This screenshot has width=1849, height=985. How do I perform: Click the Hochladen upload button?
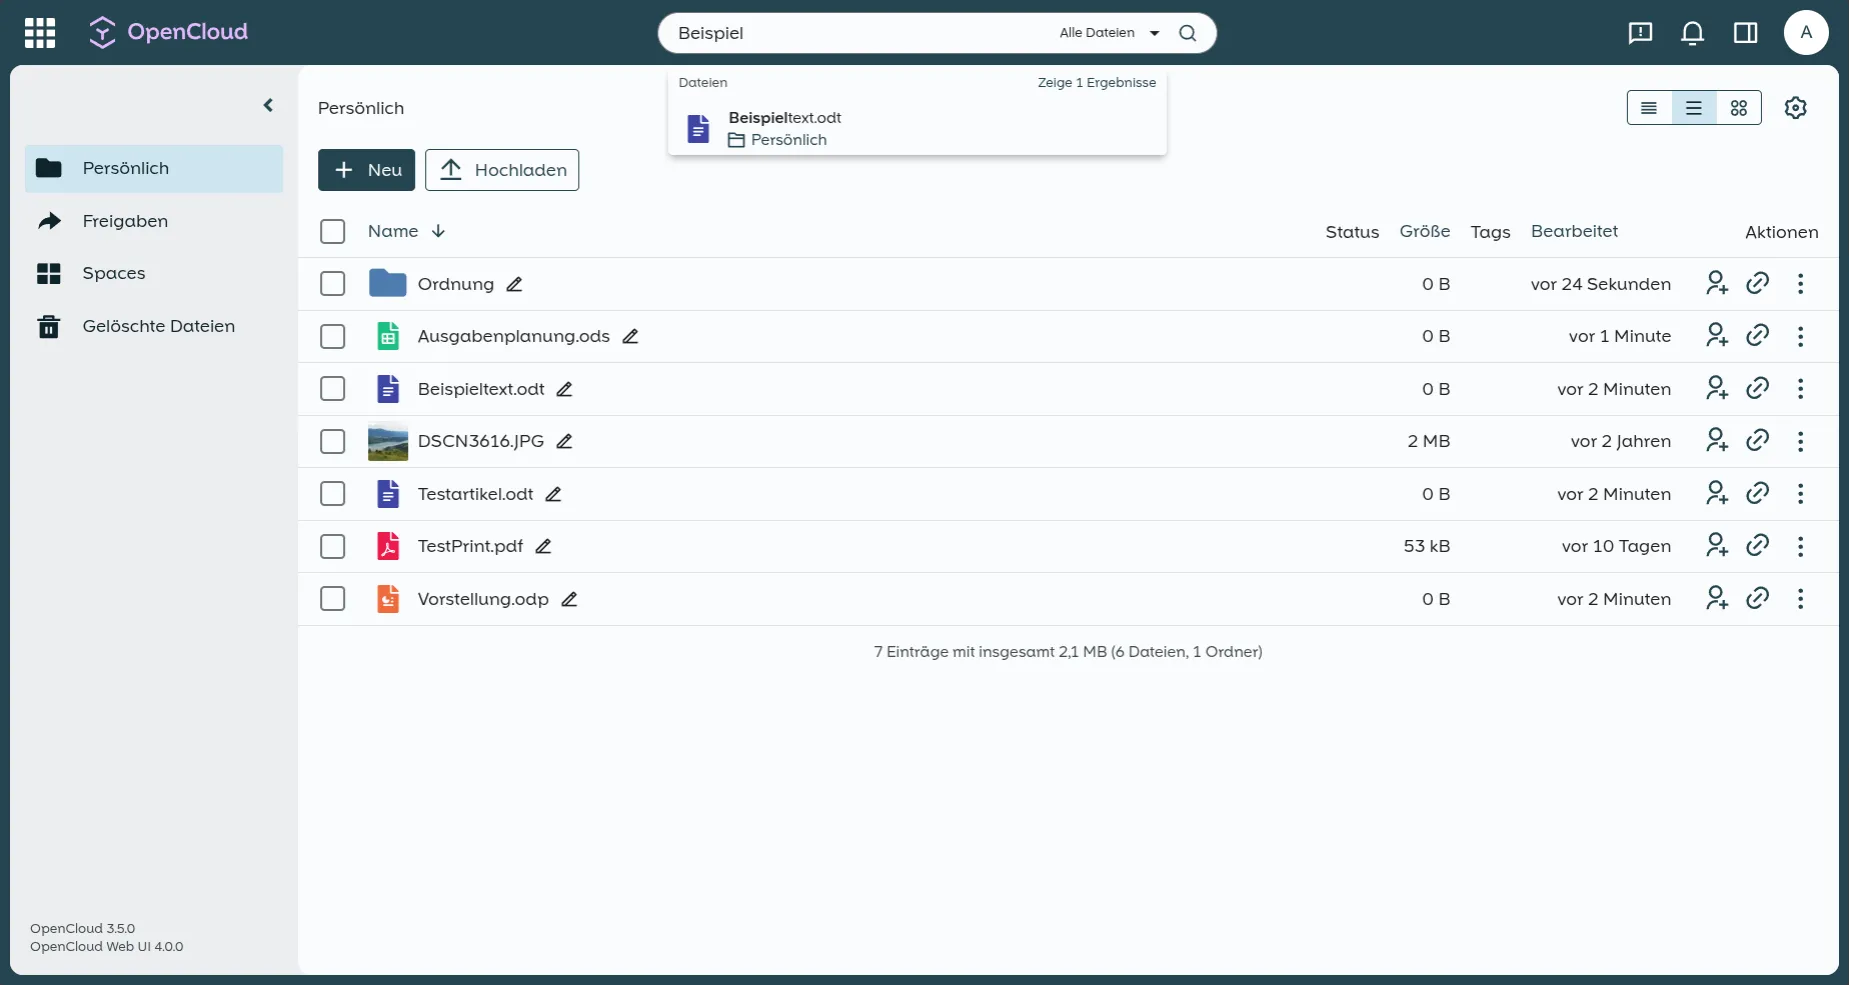pyautogui.click(x=502, y=170)
